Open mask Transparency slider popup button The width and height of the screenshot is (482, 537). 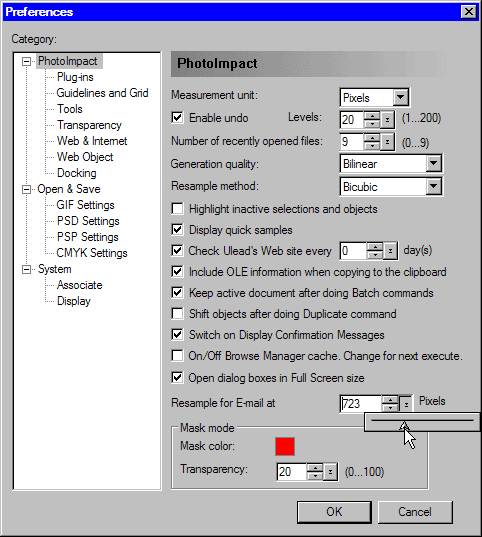(331, 472)
